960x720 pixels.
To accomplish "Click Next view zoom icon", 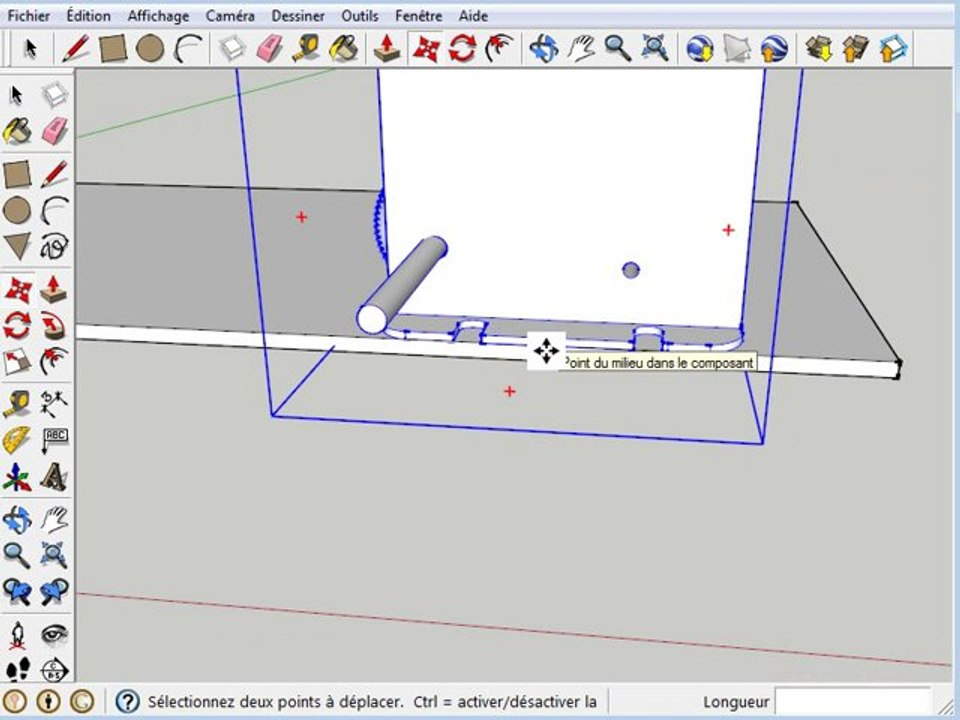I will (54, 592).
